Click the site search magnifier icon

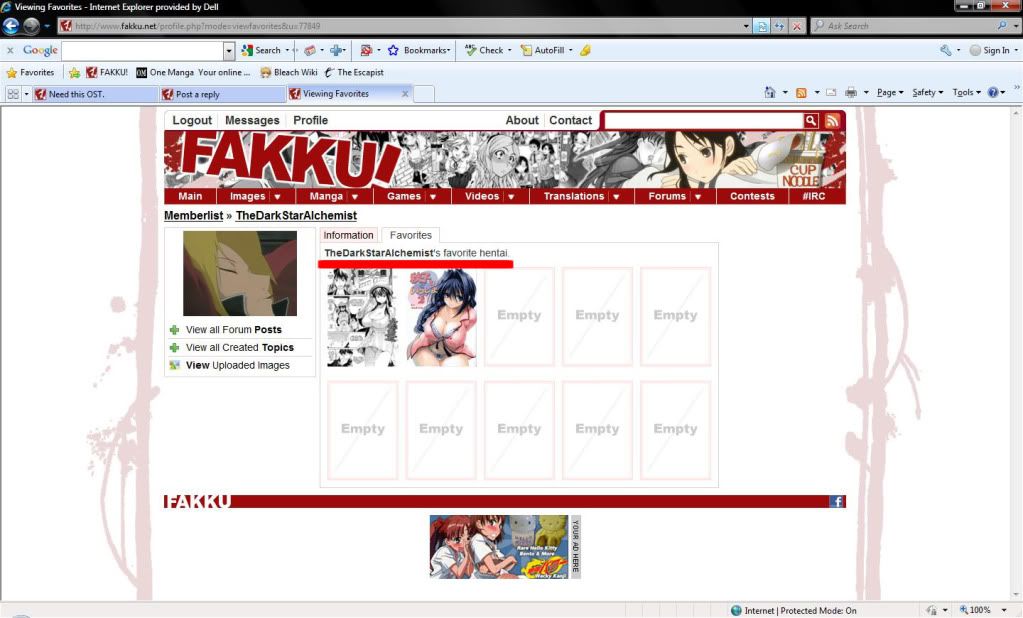pos(811,121)
